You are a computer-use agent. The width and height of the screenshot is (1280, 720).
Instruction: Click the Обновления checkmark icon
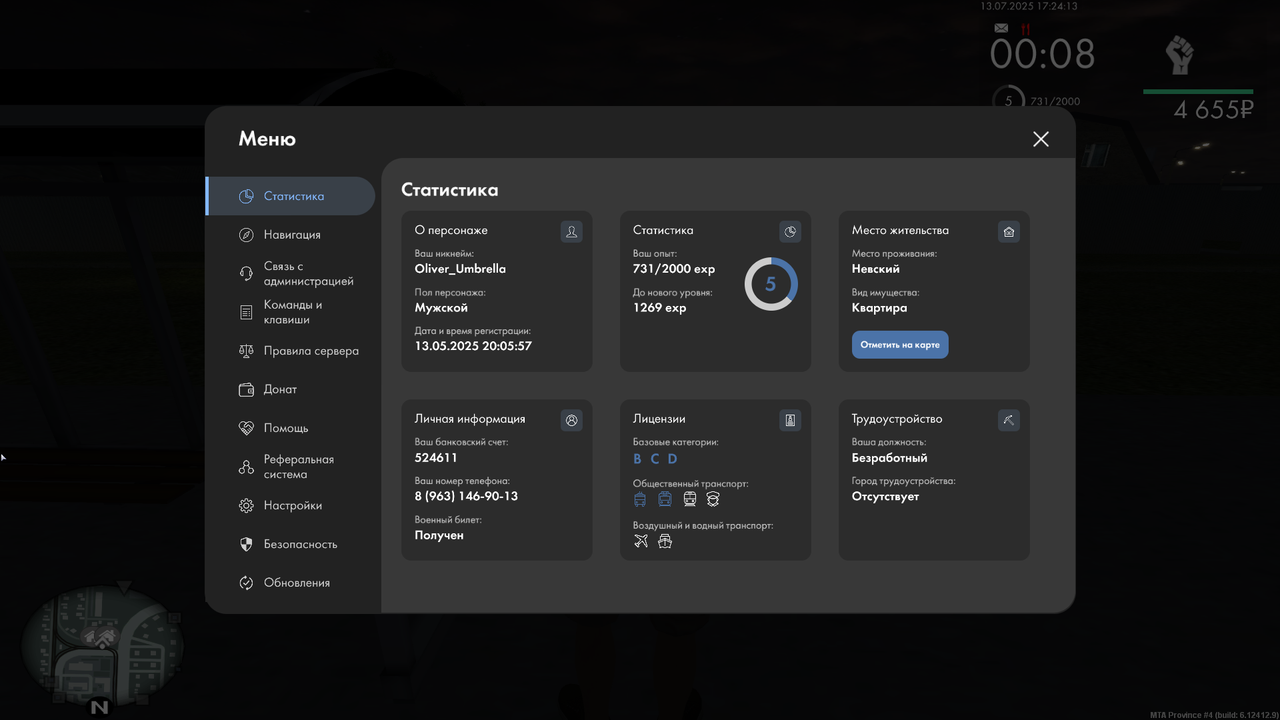click(x=246, y=583)
